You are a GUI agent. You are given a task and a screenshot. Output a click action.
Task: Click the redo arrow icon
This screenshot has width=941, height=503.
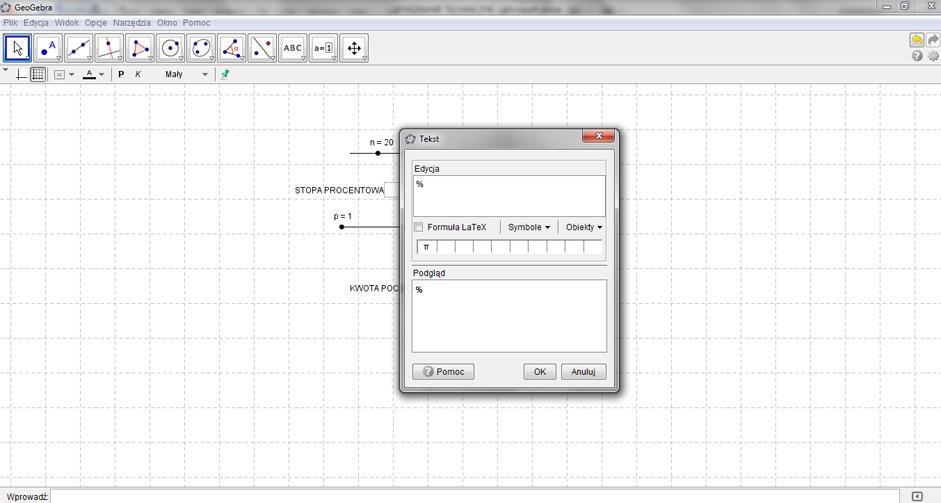[933, 40]
